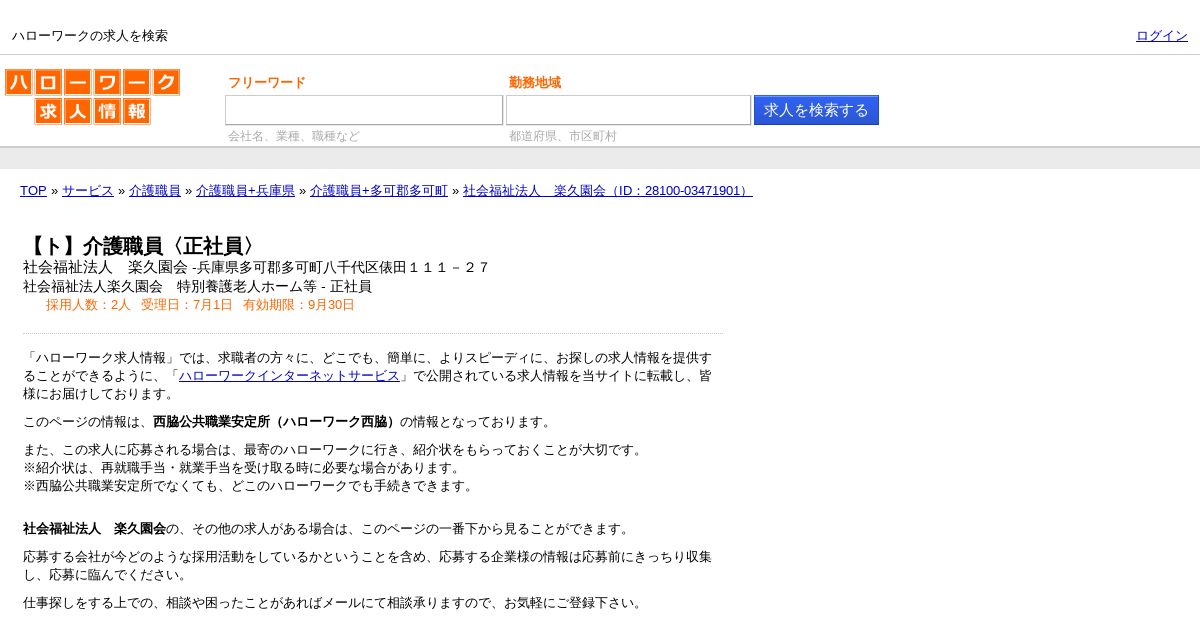Click the ハローワークの求人を検索 header text
1200x630 pixels.
click(90, 36)
